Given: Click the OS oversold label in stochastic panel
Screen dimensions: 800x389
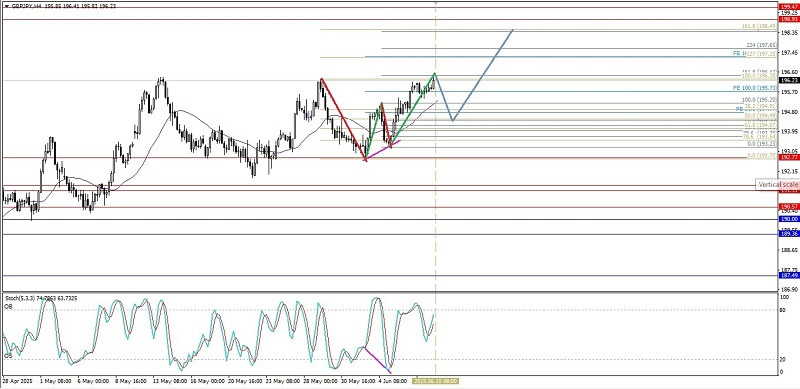Looking at the screenshot, I should point(8,356).
